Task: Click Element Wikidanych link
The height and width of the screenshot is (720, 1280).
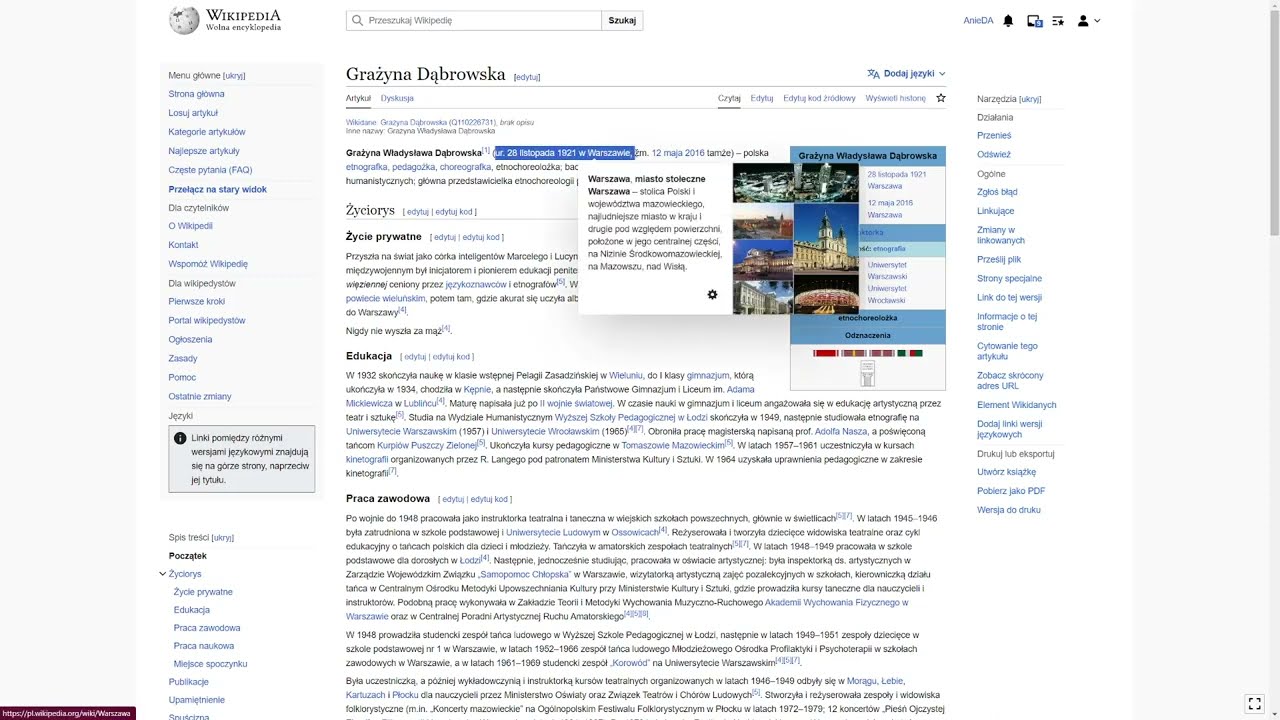Action: click(1017, 405)
